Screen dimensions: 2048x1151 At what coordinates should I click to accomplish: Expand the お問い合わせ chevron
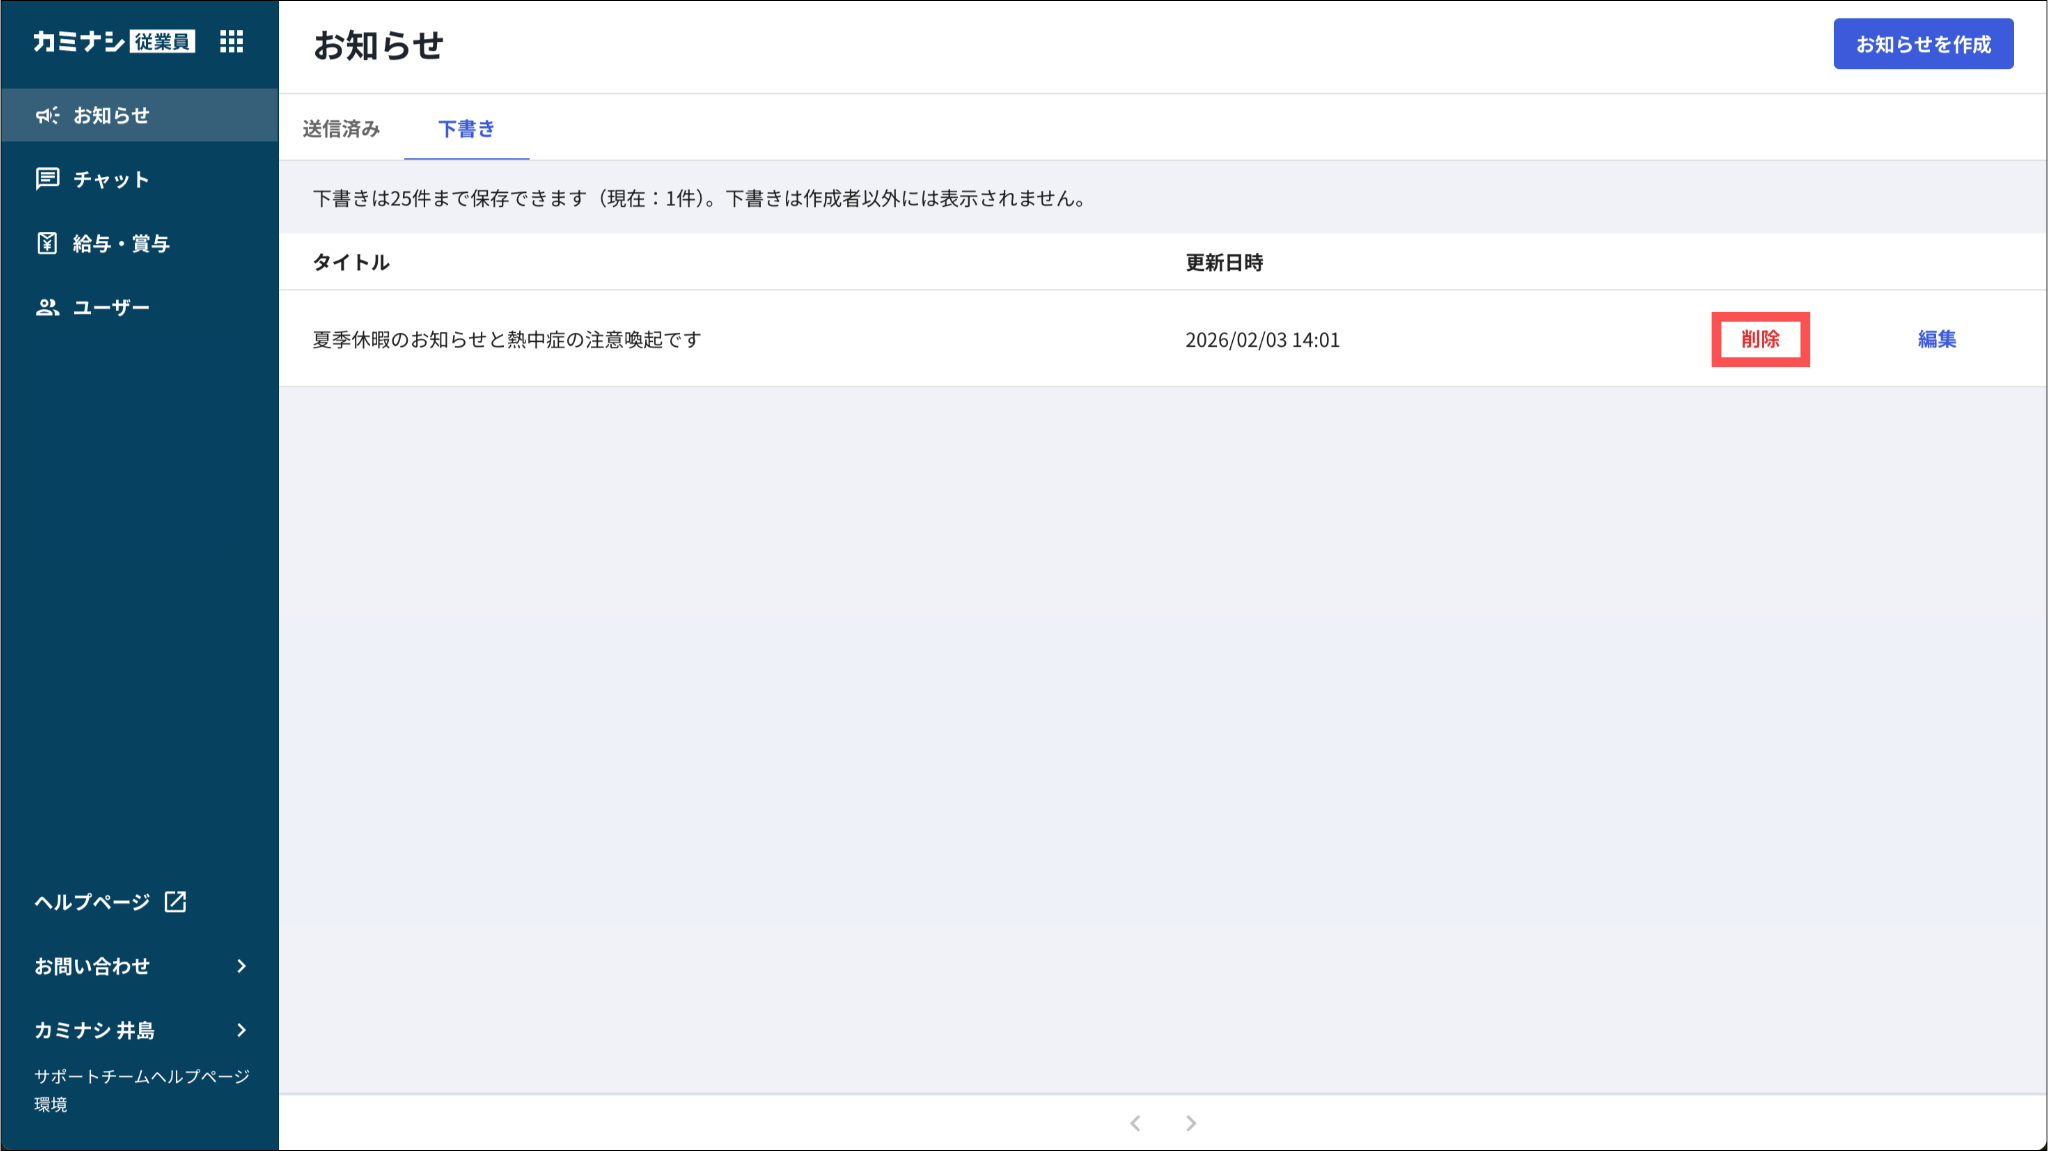tap(241, 966)
